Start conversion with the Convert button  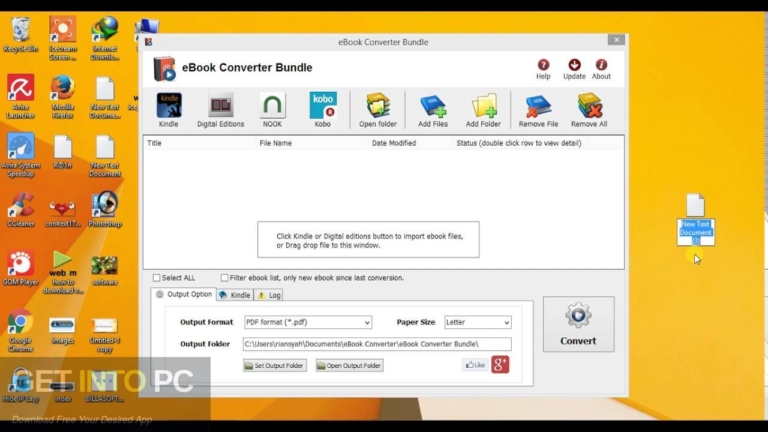click(x=578, y=324)
